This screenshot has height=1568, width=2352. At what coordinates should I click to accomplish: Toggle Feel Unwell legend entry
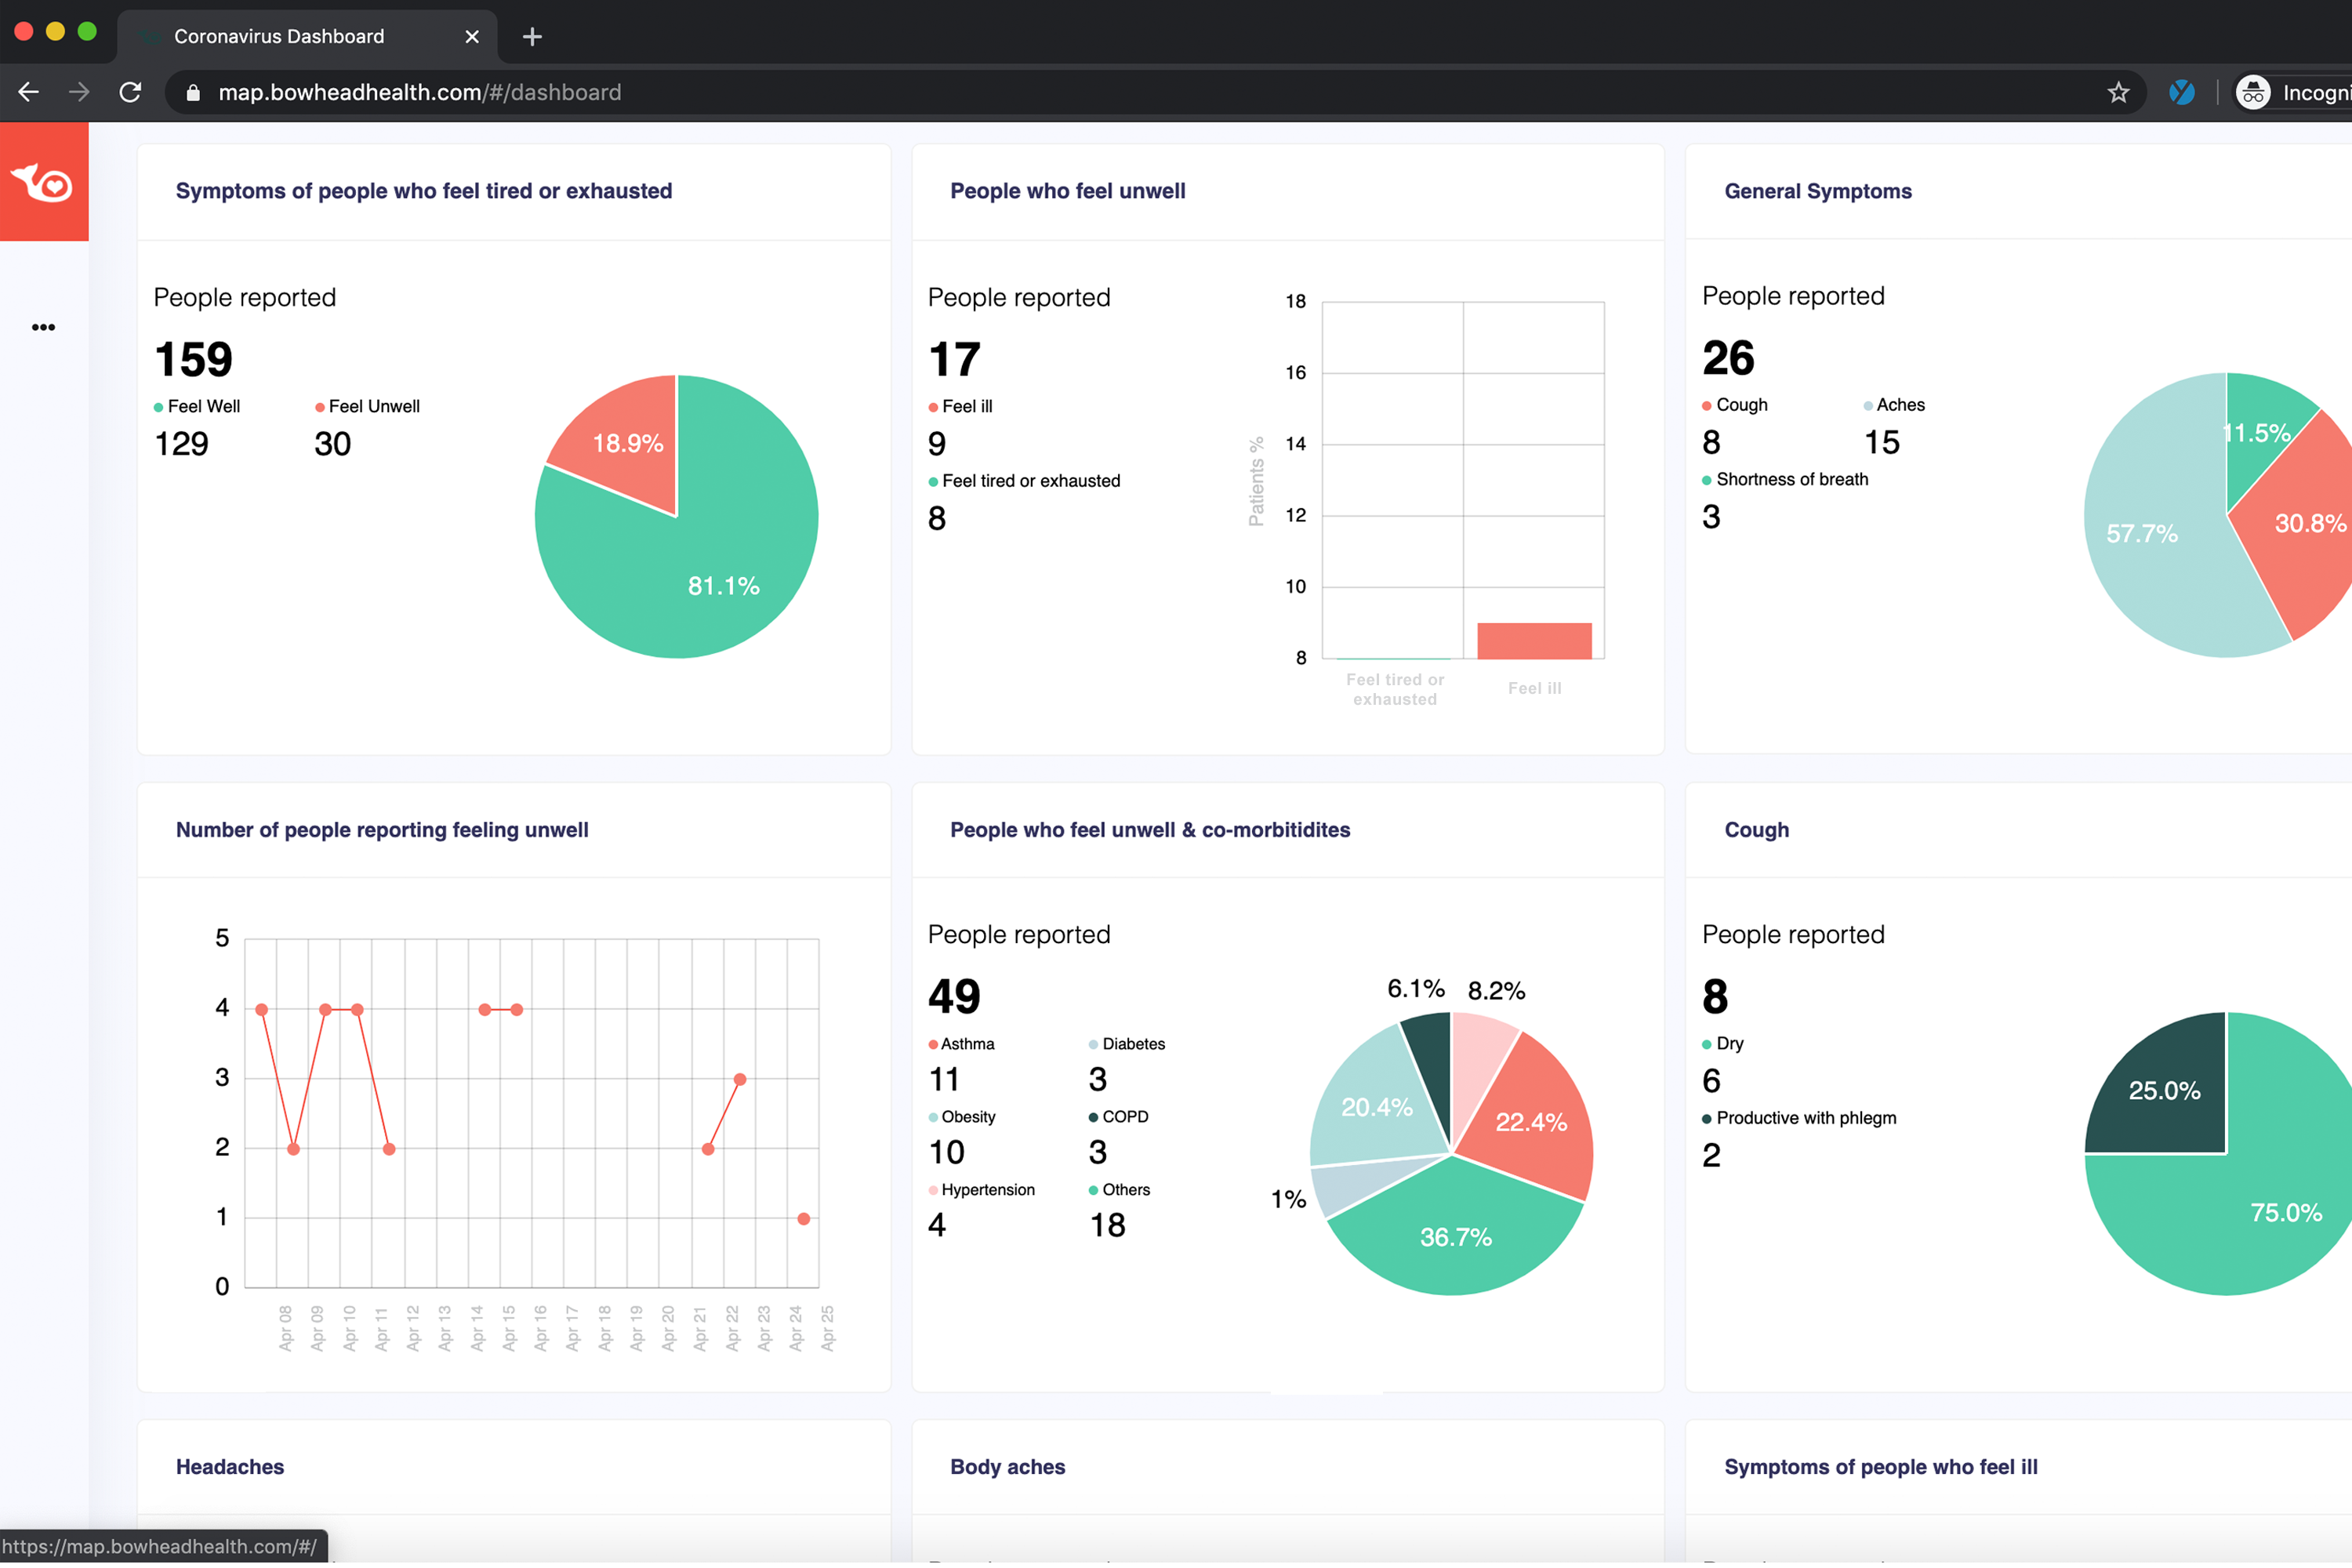point(373,406)
